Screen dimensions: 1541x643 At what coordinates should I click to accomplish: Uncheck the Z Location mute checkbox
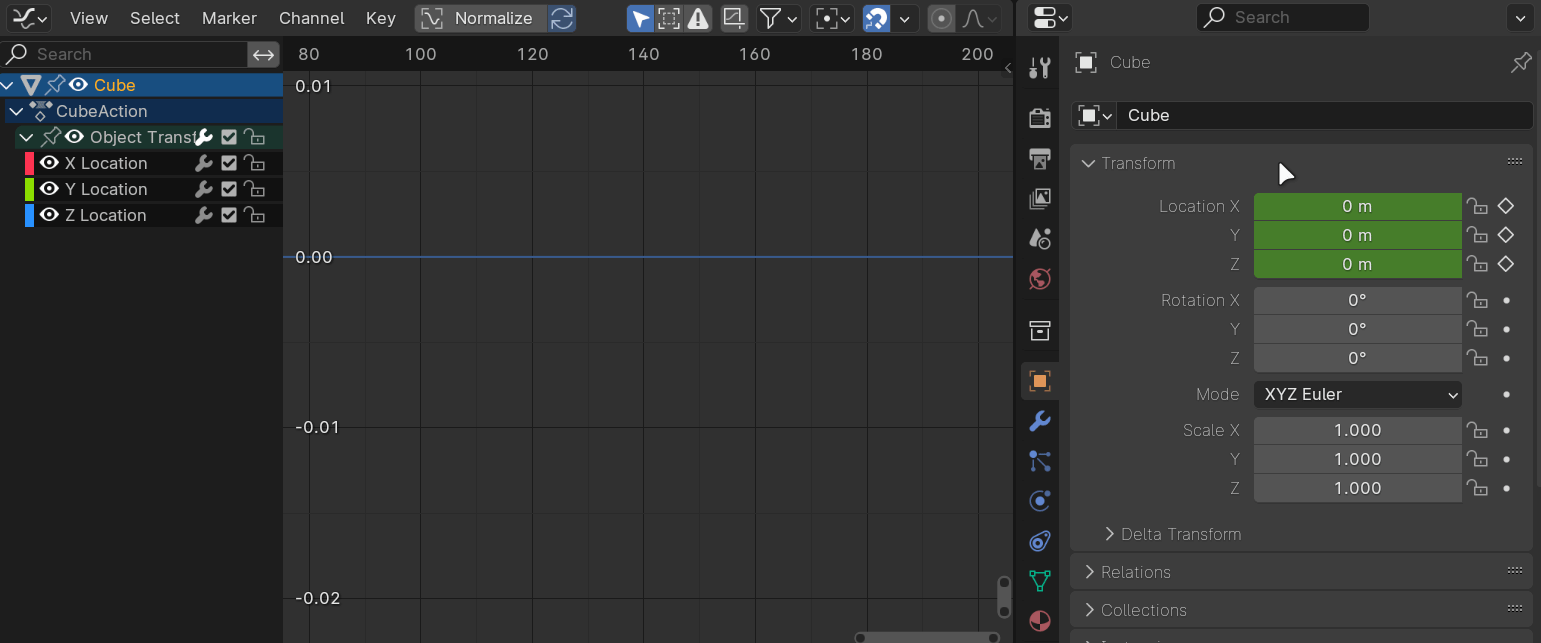point(229,215)
